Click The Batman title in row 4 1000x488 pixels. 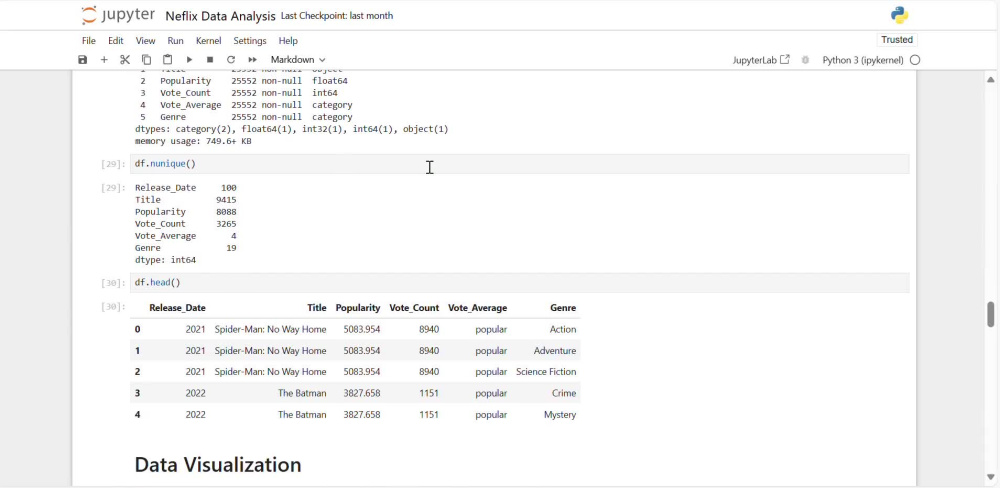[302, 415]
